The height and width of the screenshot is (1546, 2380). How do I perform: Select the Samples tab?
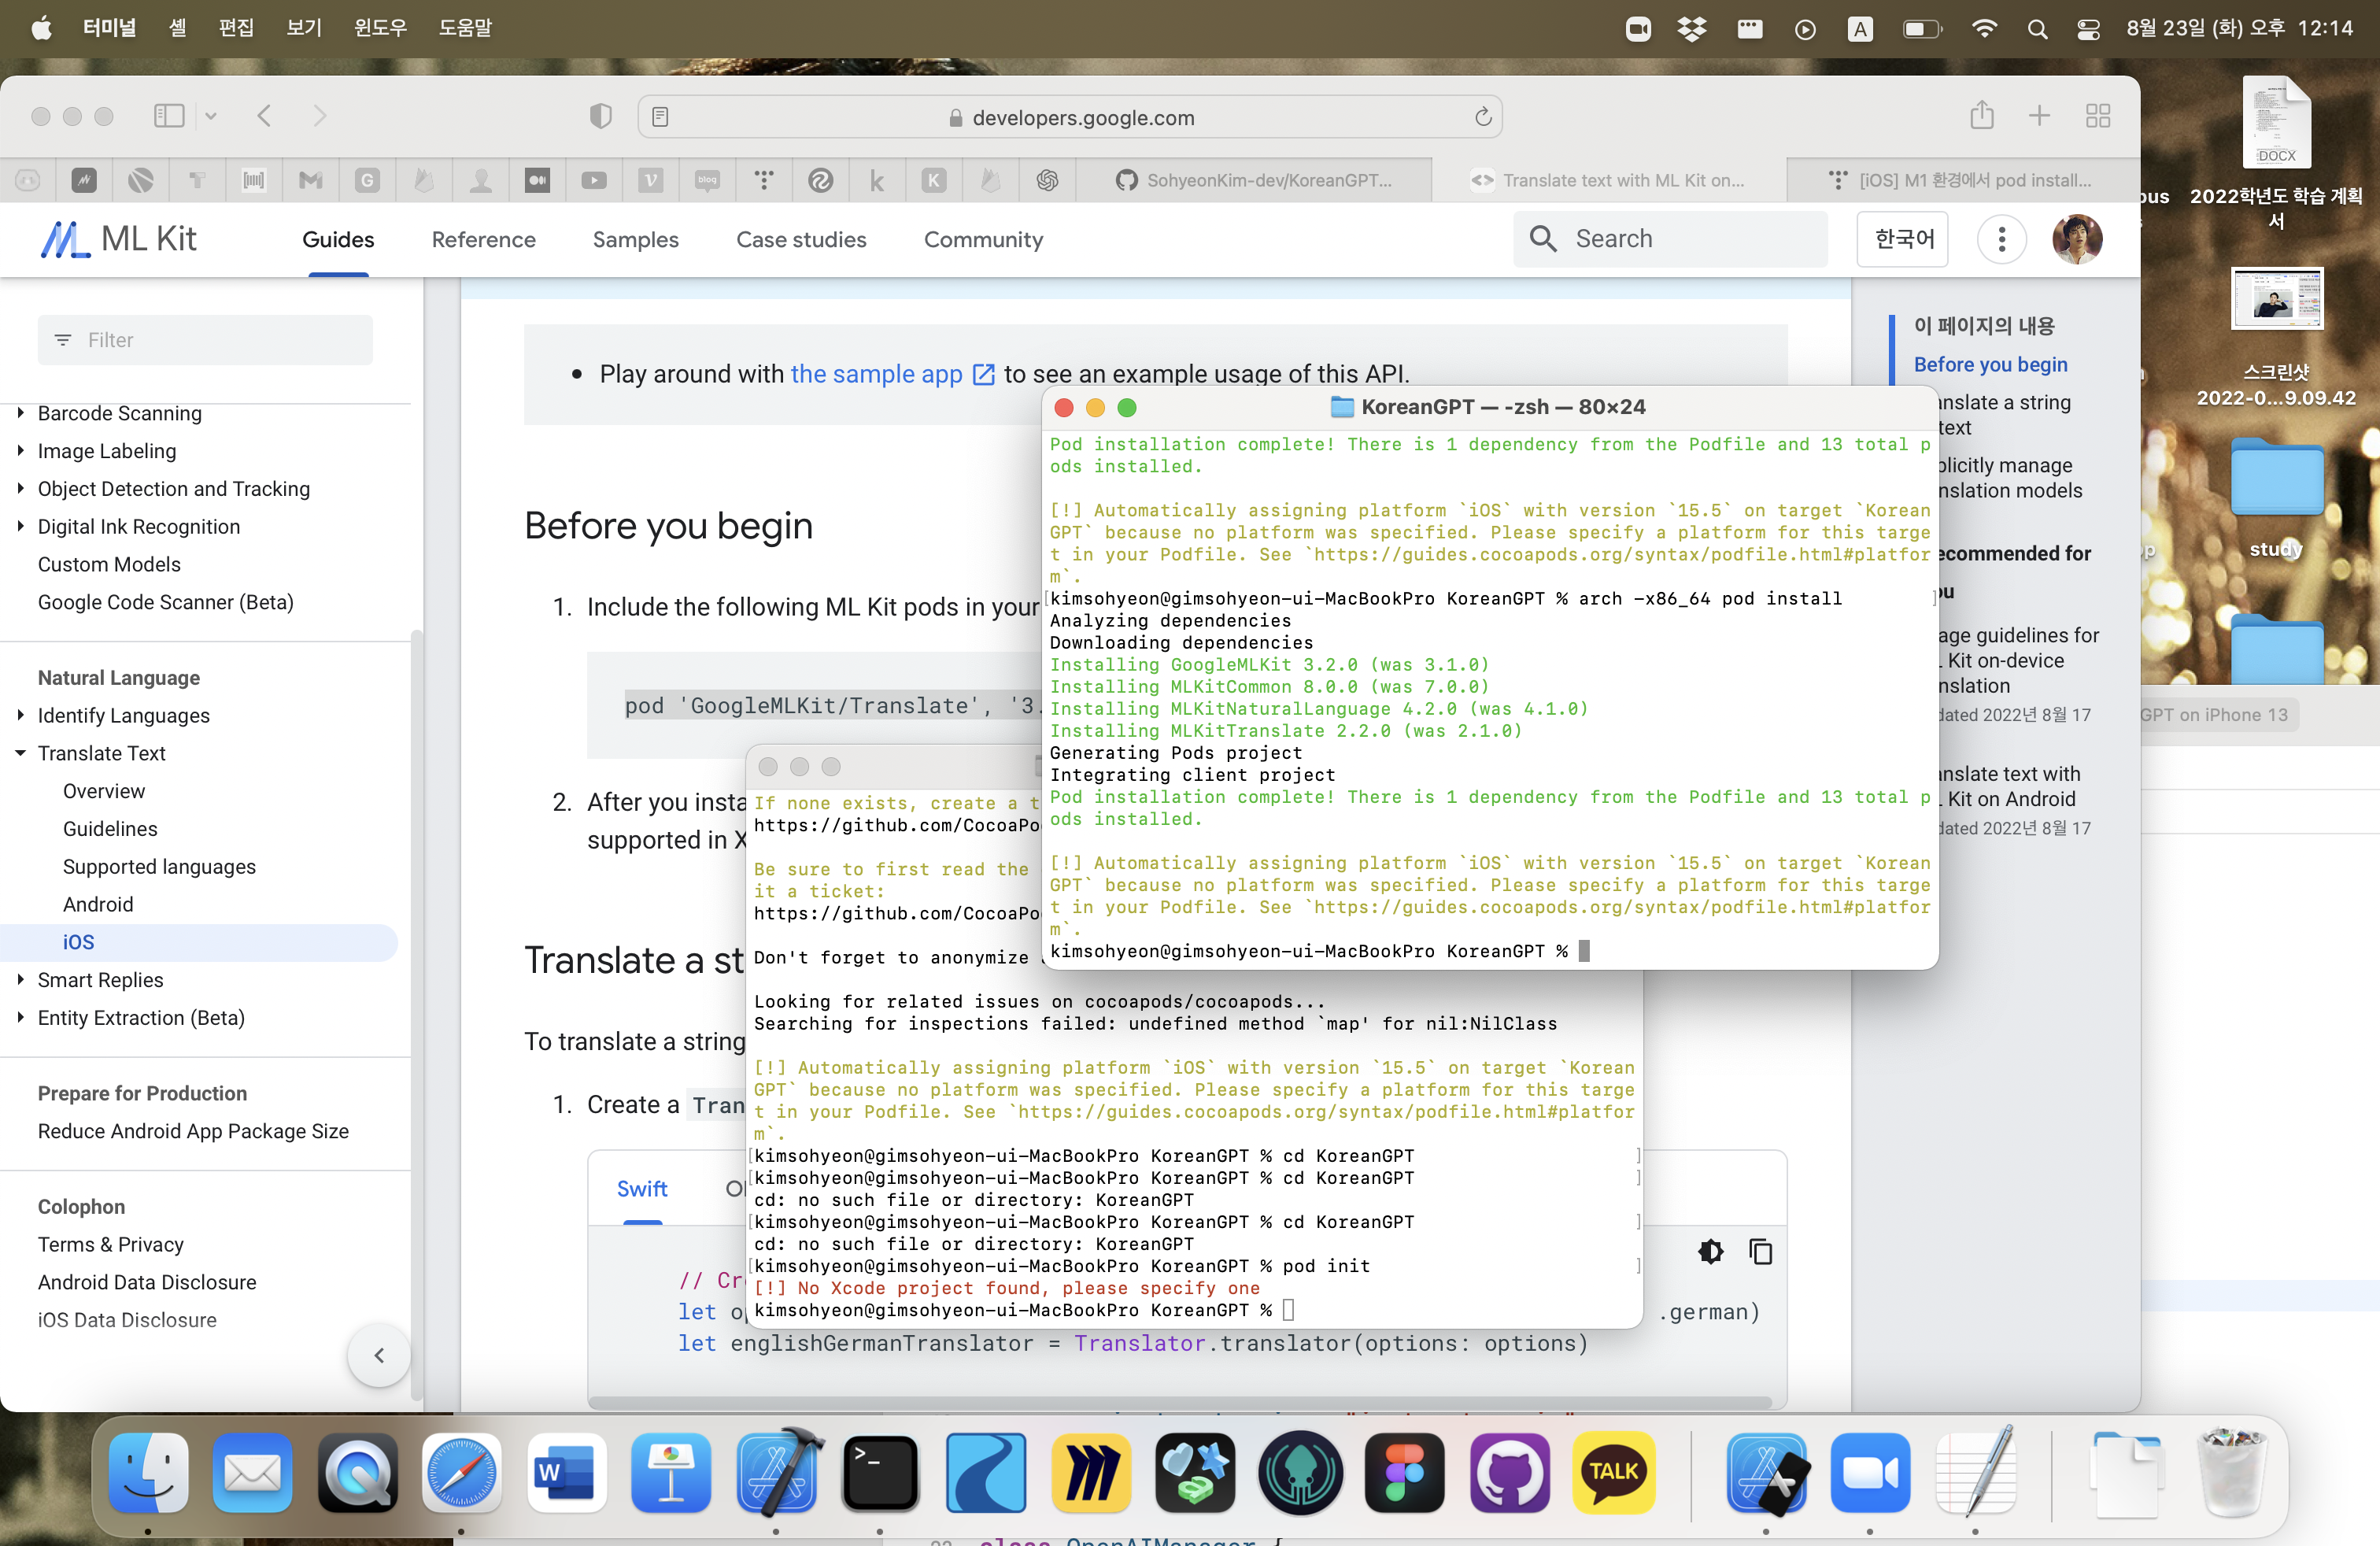[x=635, y=239]
